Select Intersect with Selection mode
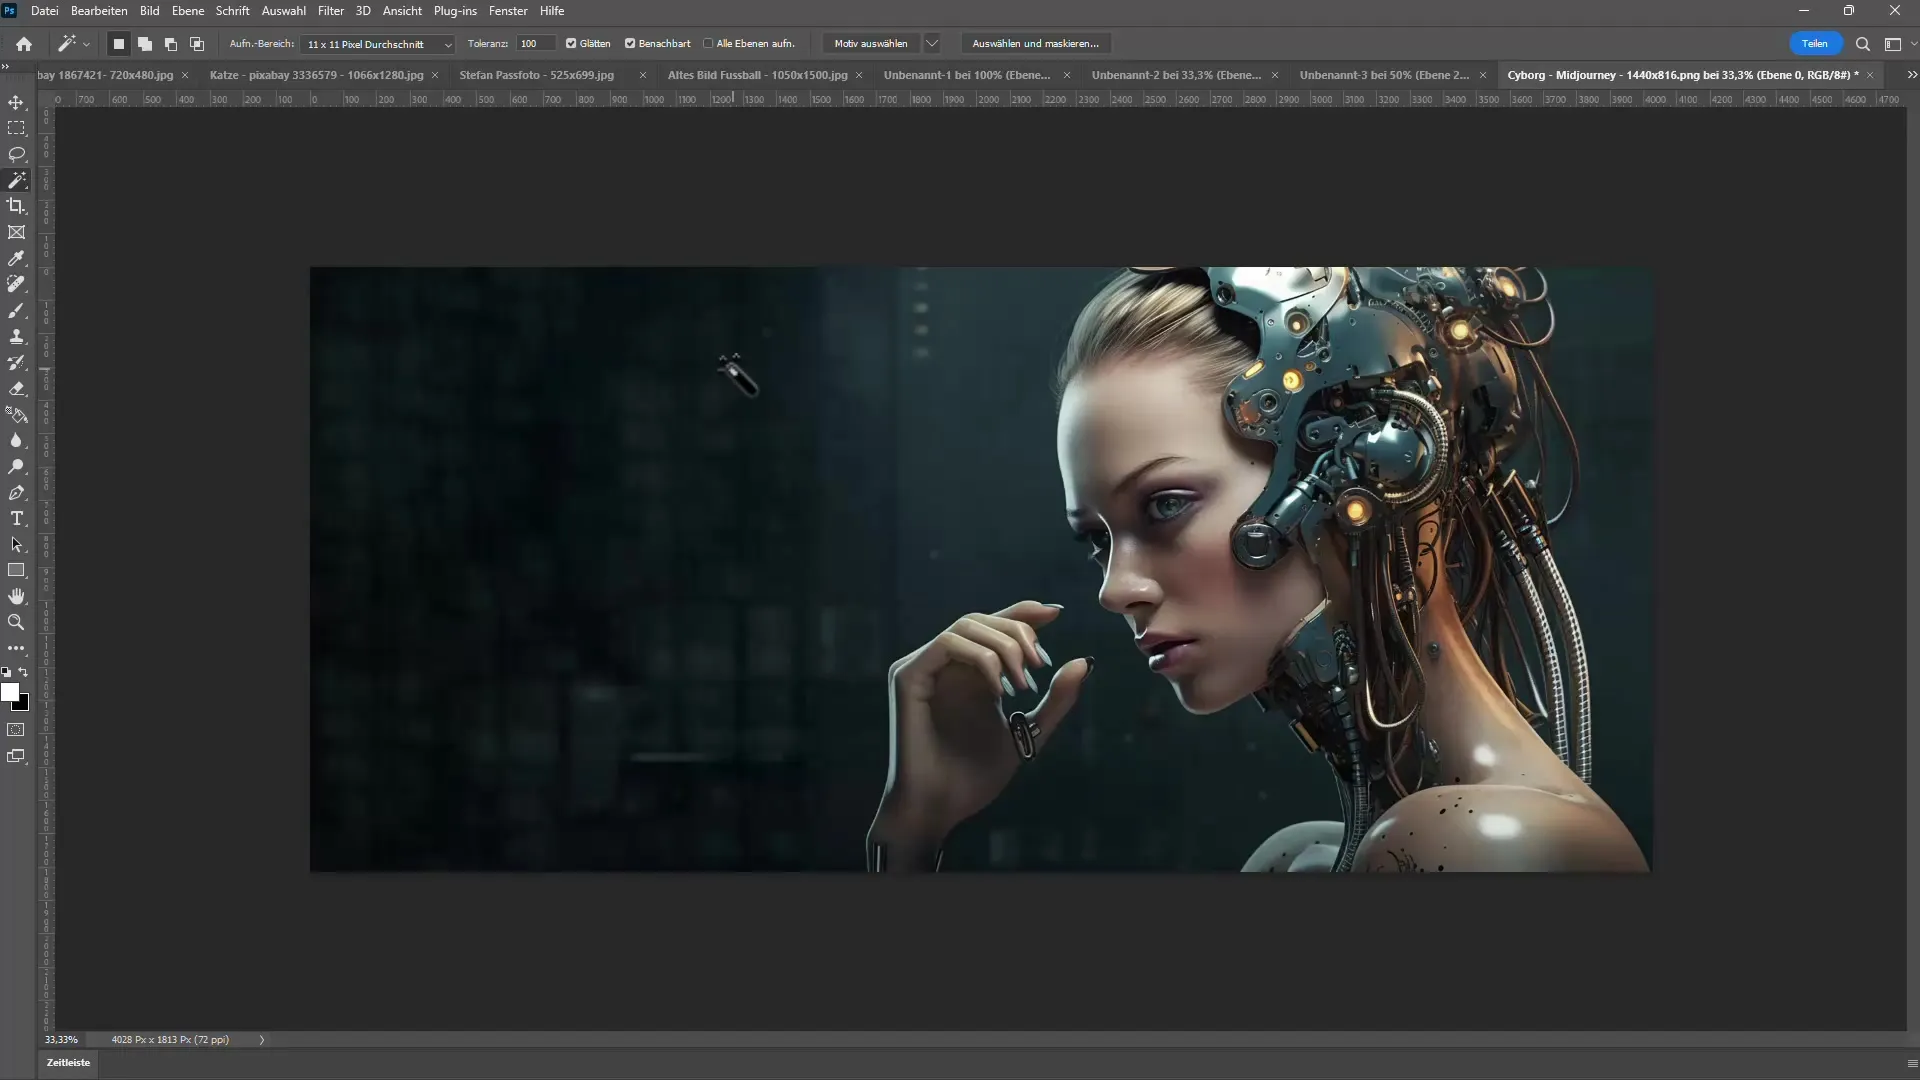 point(197,44)
